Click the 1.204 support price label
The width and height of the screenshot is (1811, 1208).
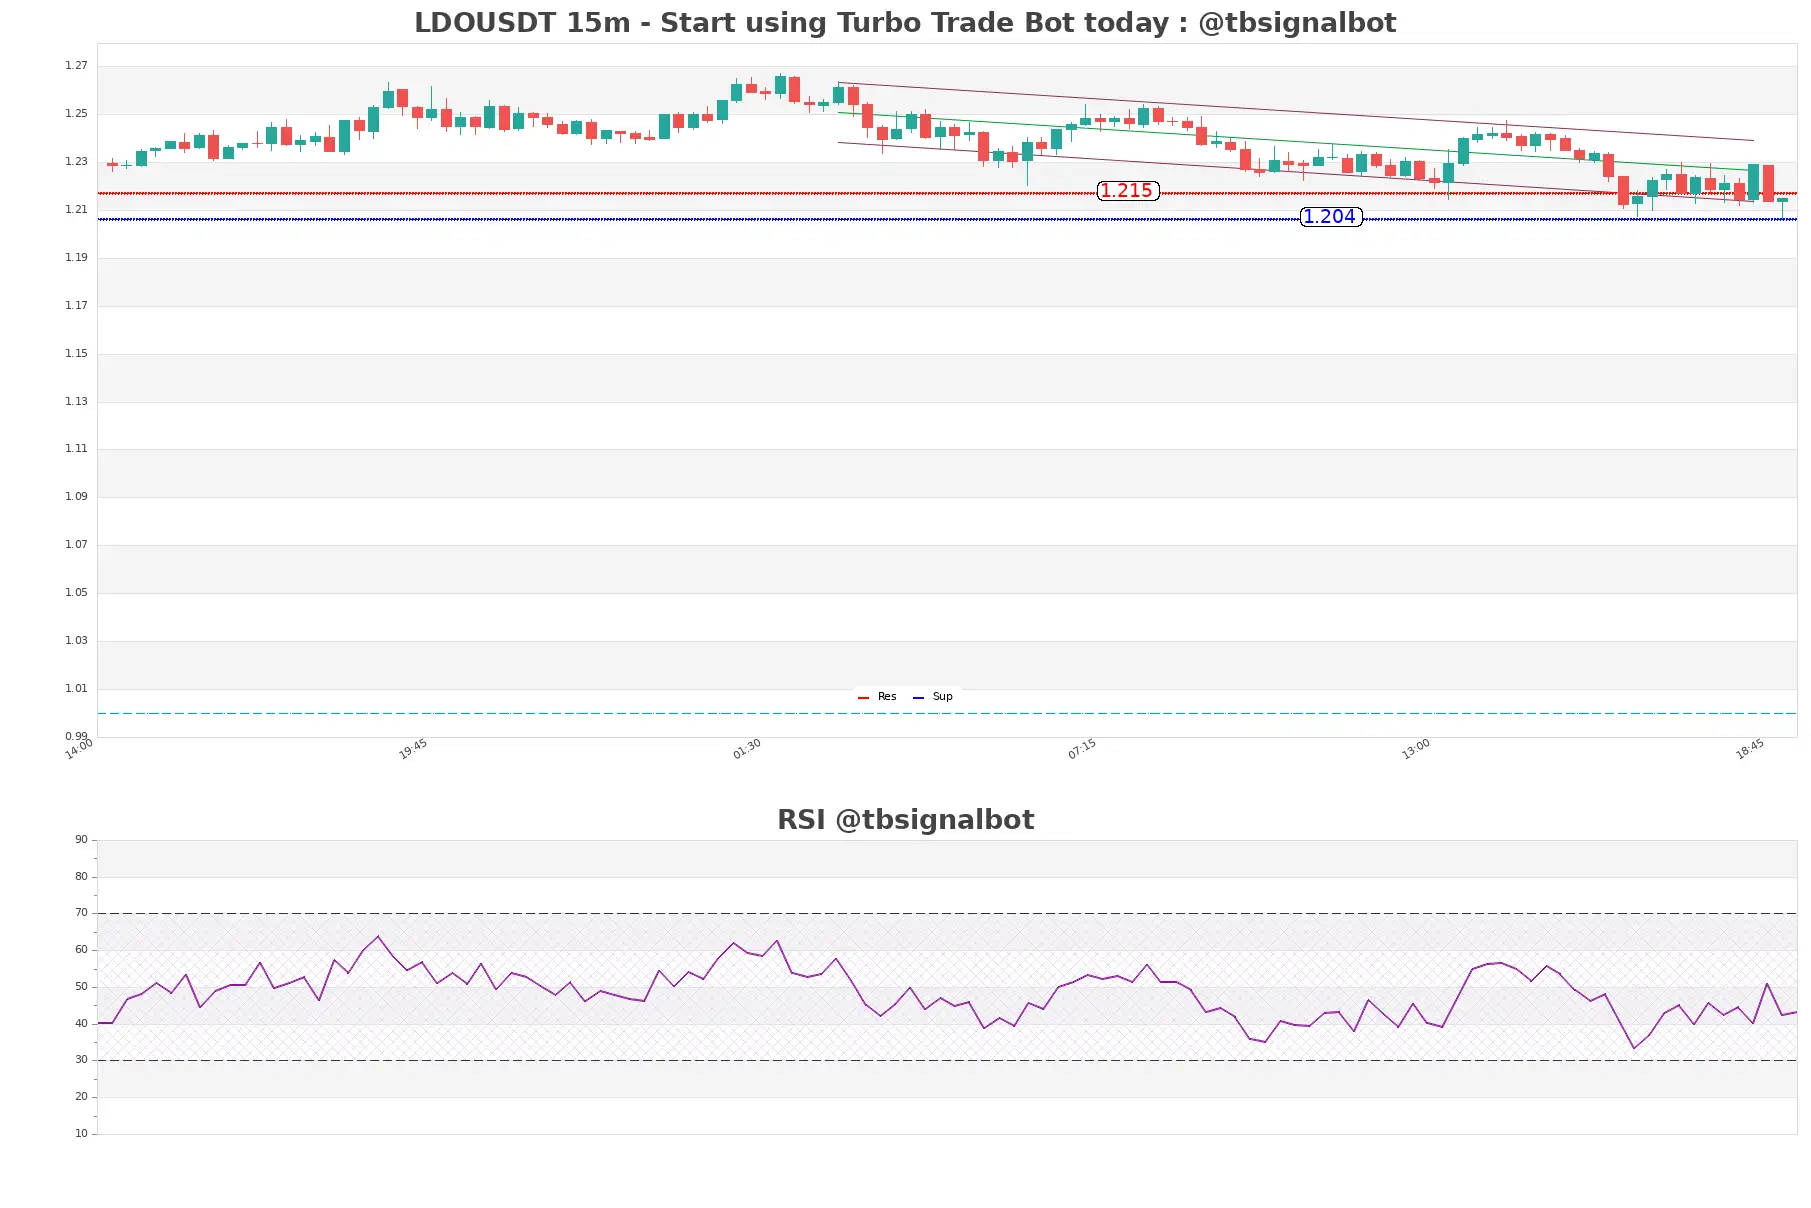1330,217
